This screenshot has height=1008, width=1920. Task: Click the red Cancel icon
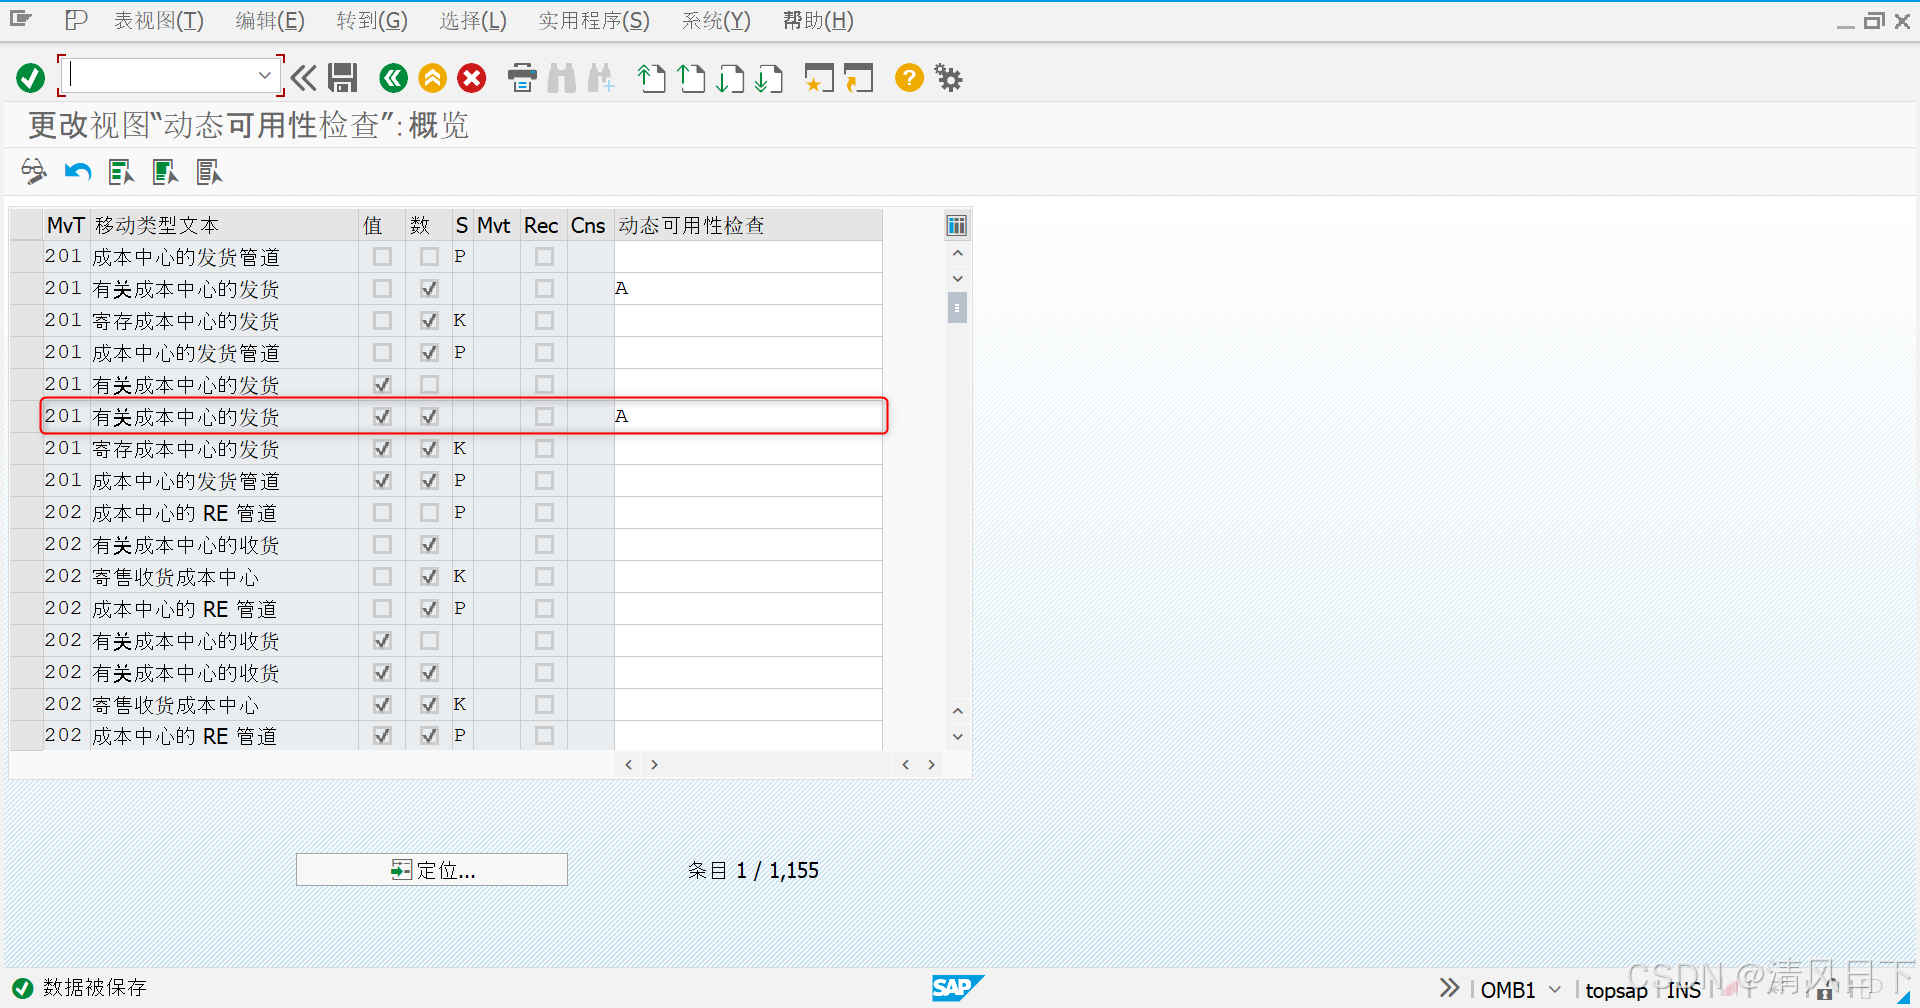pos(472,77)
